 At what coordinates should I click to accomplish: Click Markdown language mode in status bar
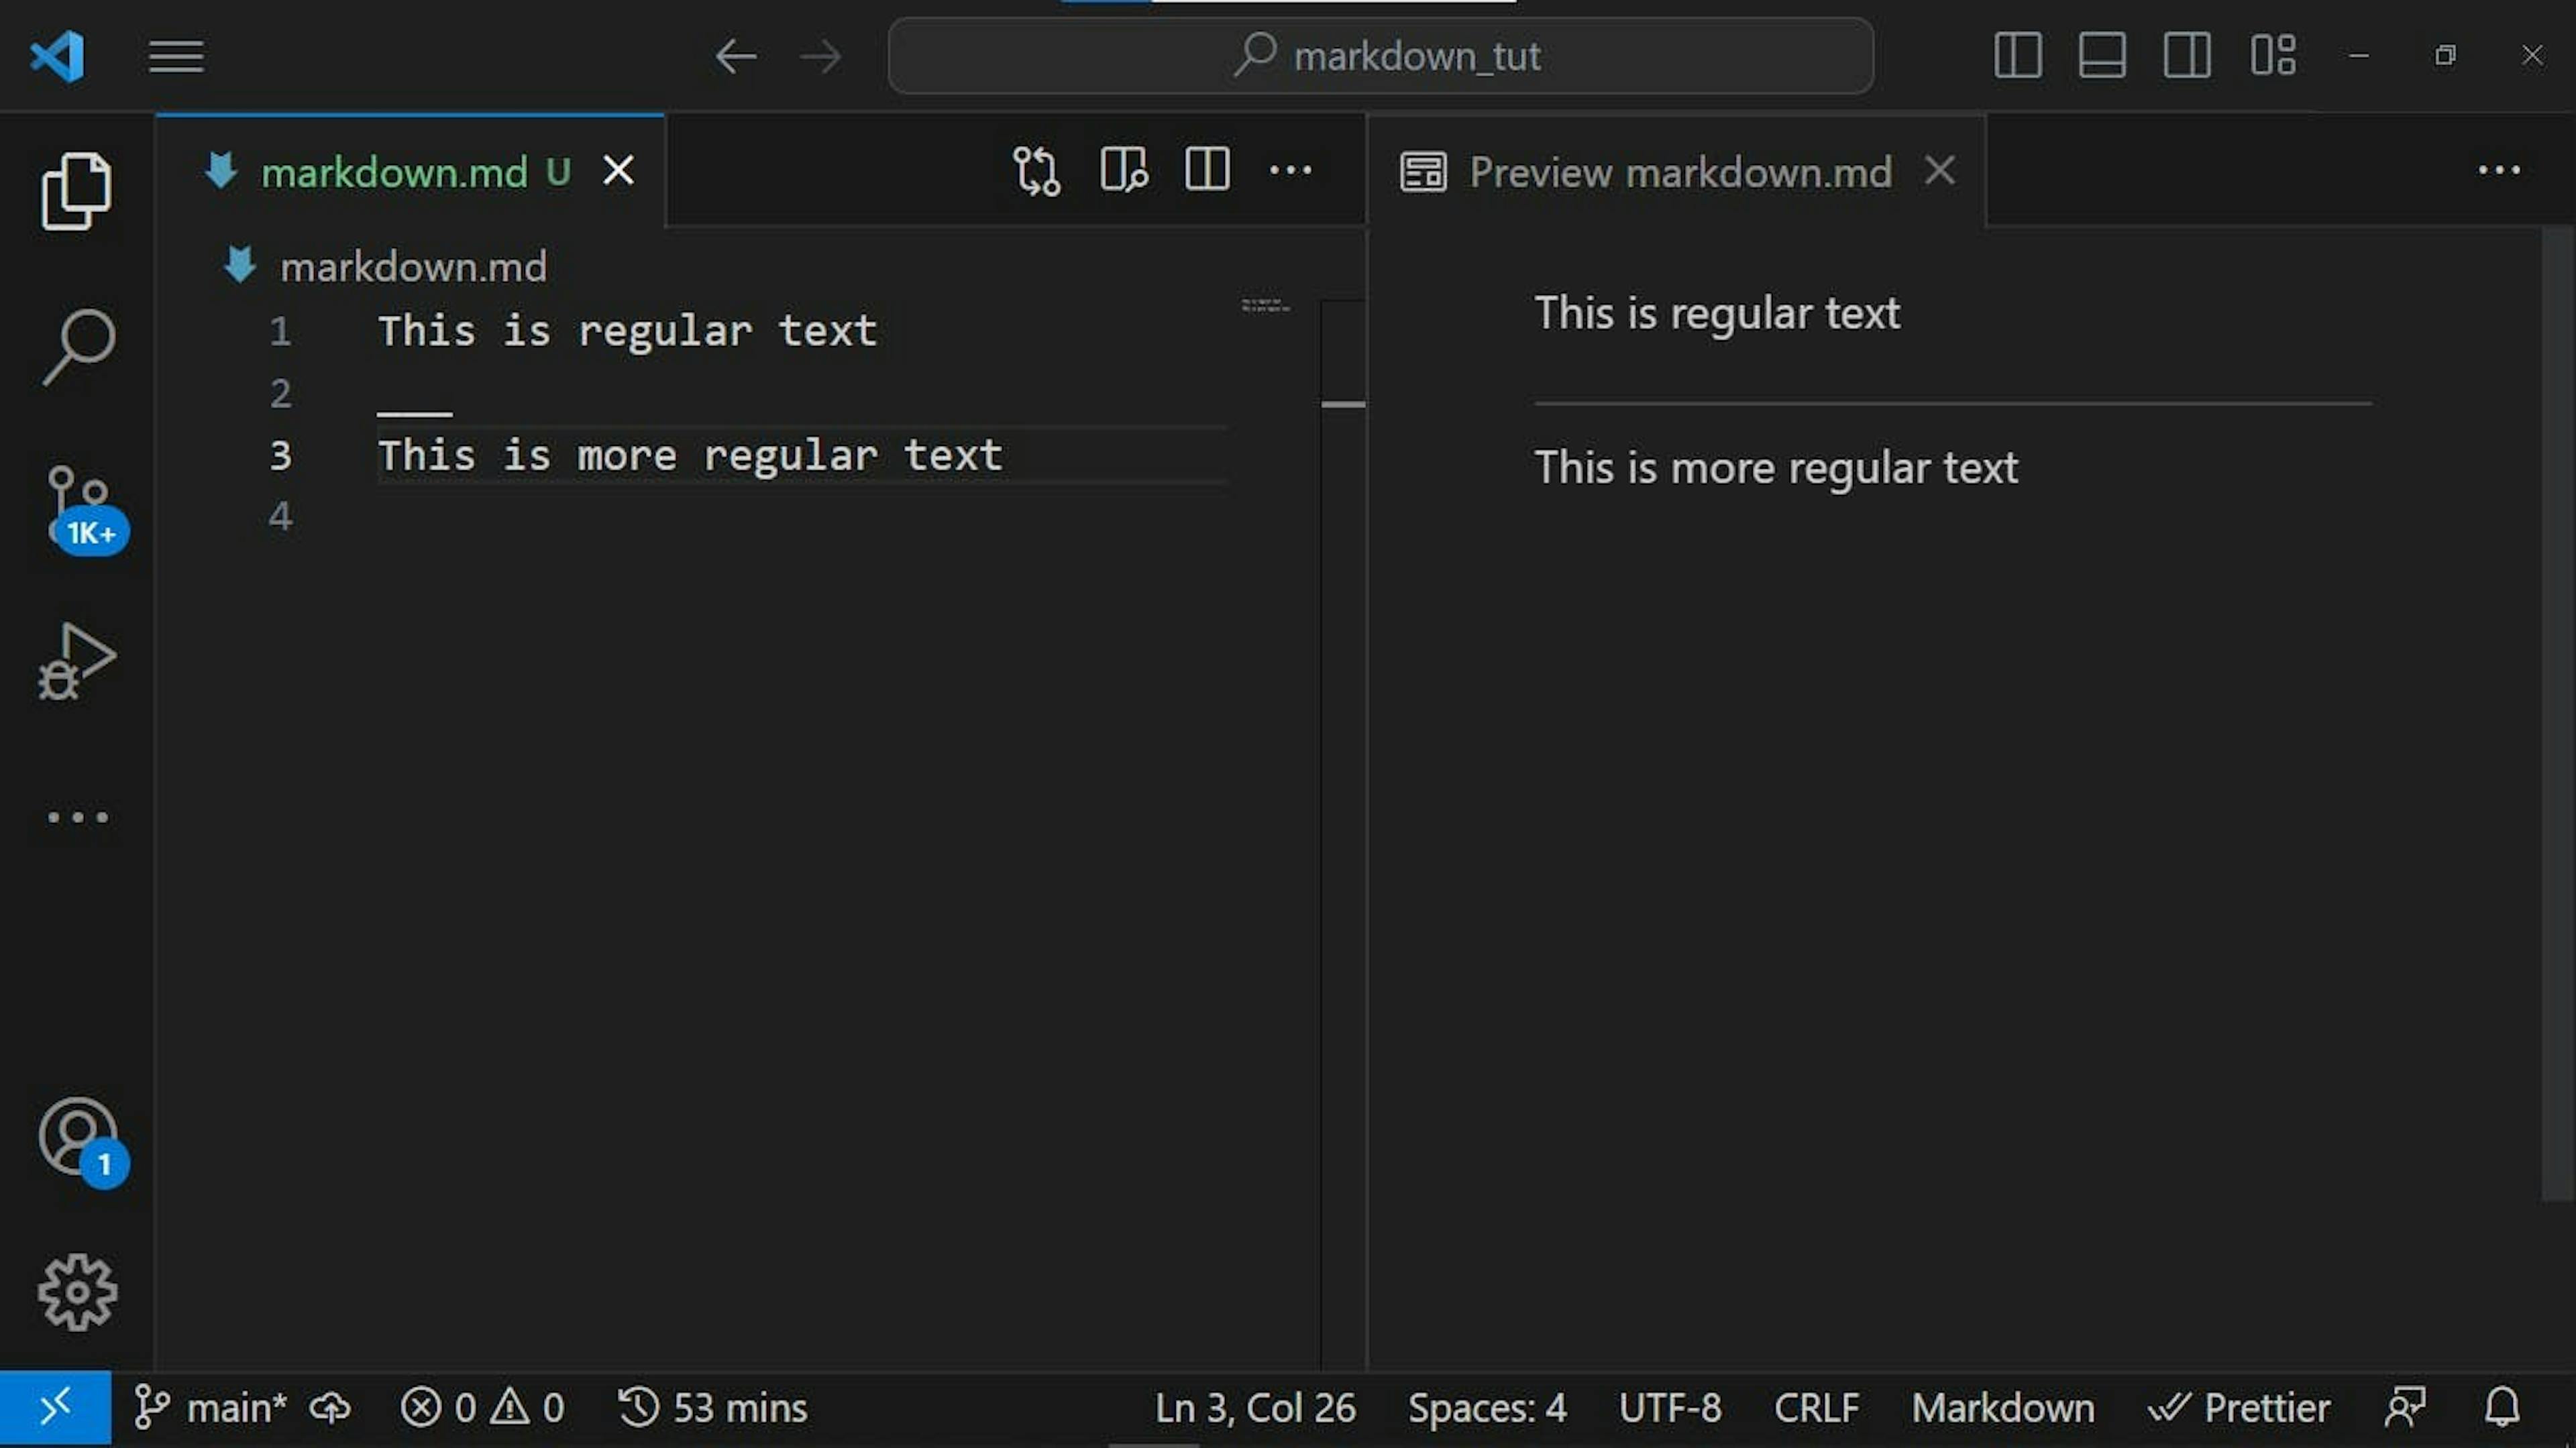pos(2002,1408)
